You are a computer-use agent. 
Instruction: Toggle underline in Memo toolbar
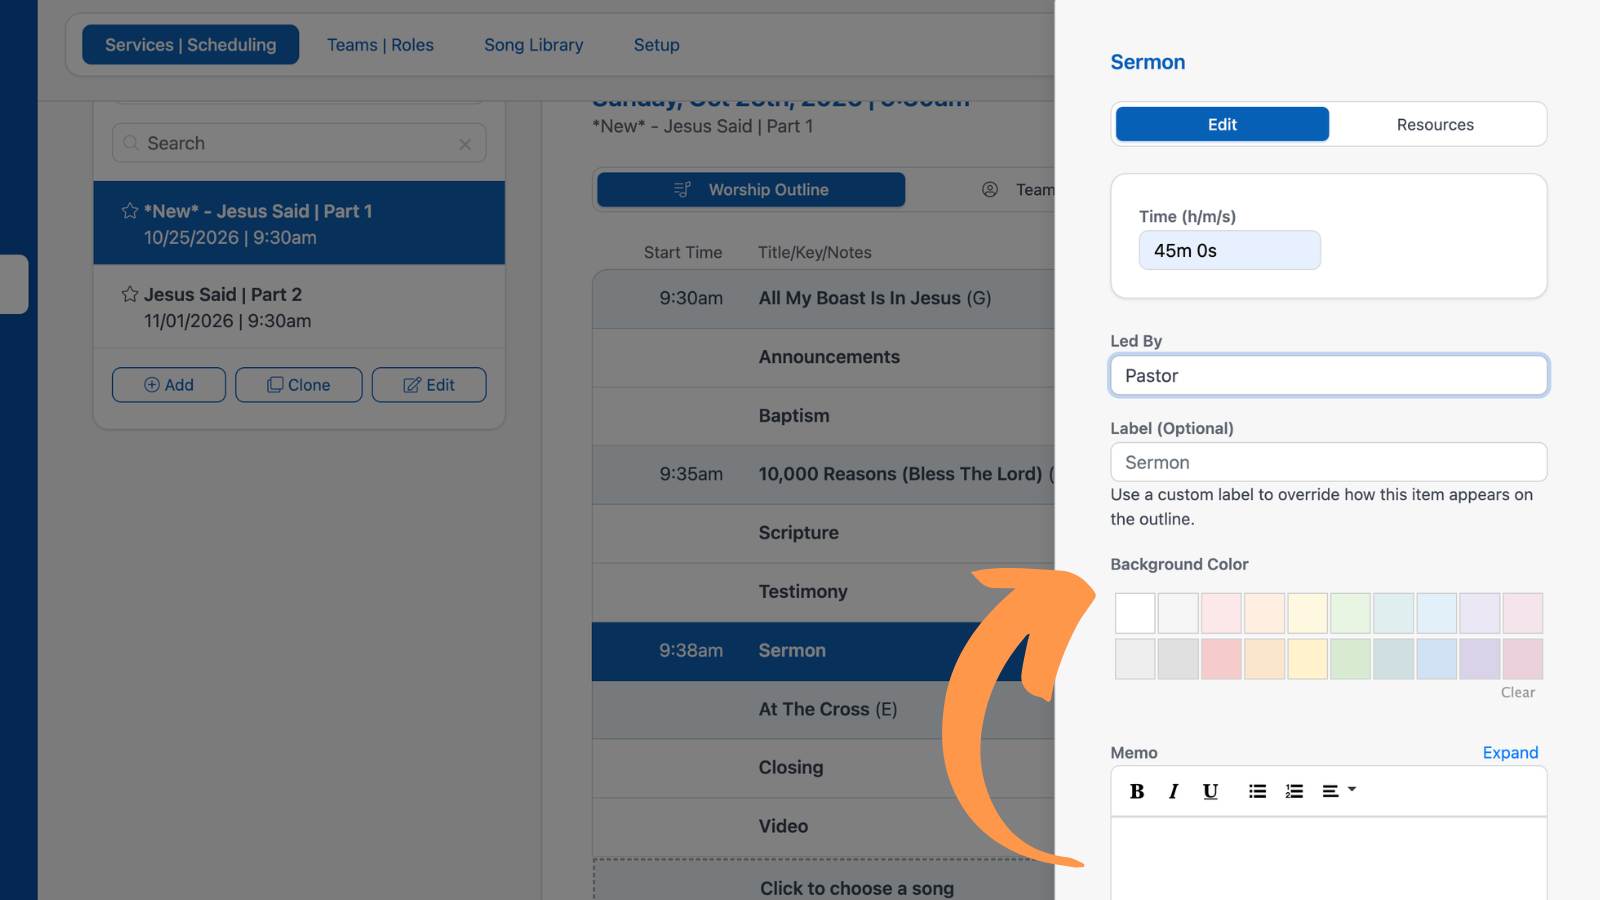click(1210, 791)
